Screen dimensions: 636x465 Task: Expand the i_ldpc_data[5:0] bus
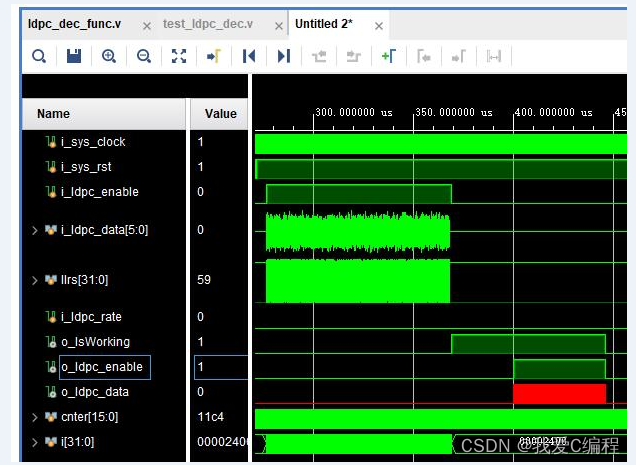(x=36, y=230)
